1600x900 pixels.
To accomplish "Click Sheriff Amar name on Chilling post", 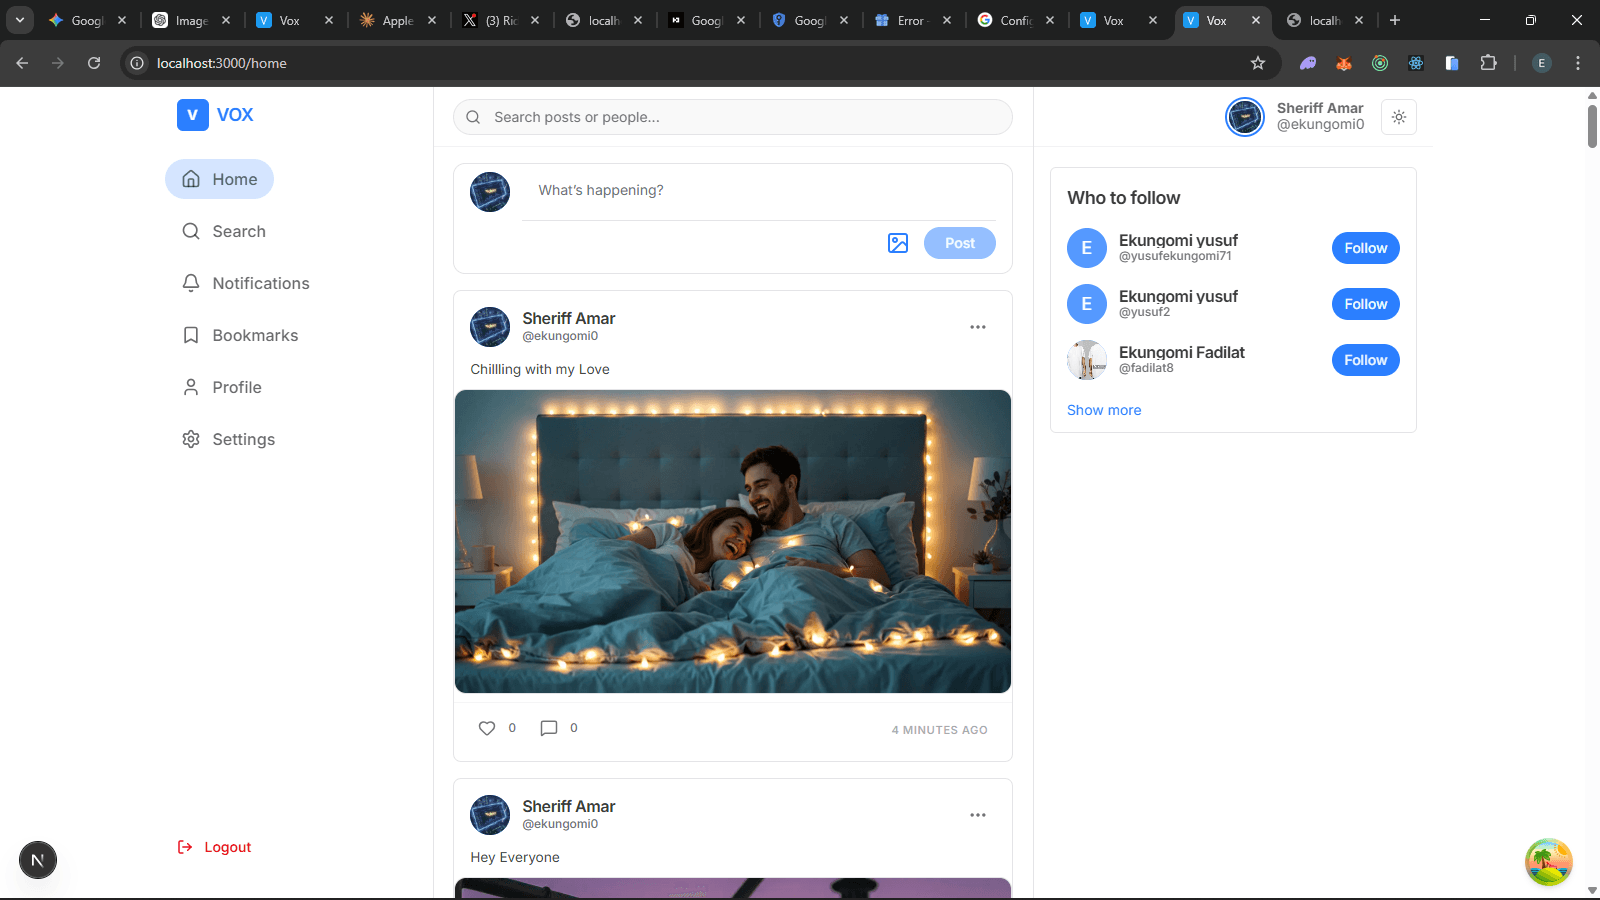I will (569, 318).
